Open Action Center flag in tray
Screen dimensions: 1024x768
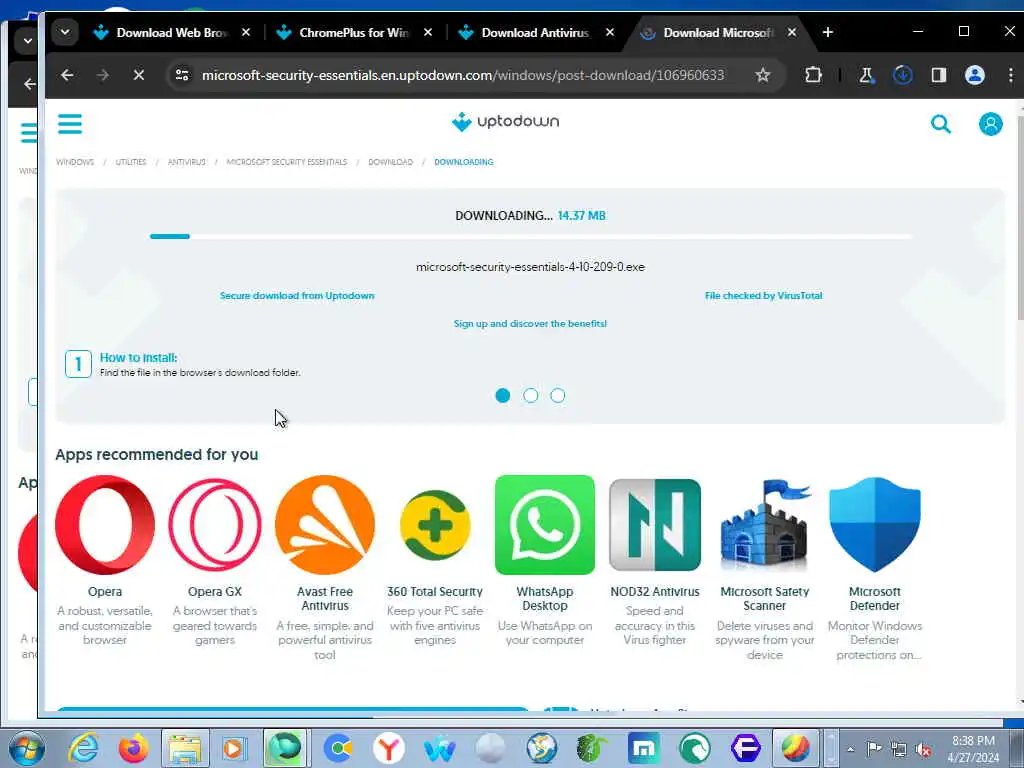pyautogui.click(x=874, y=749)
